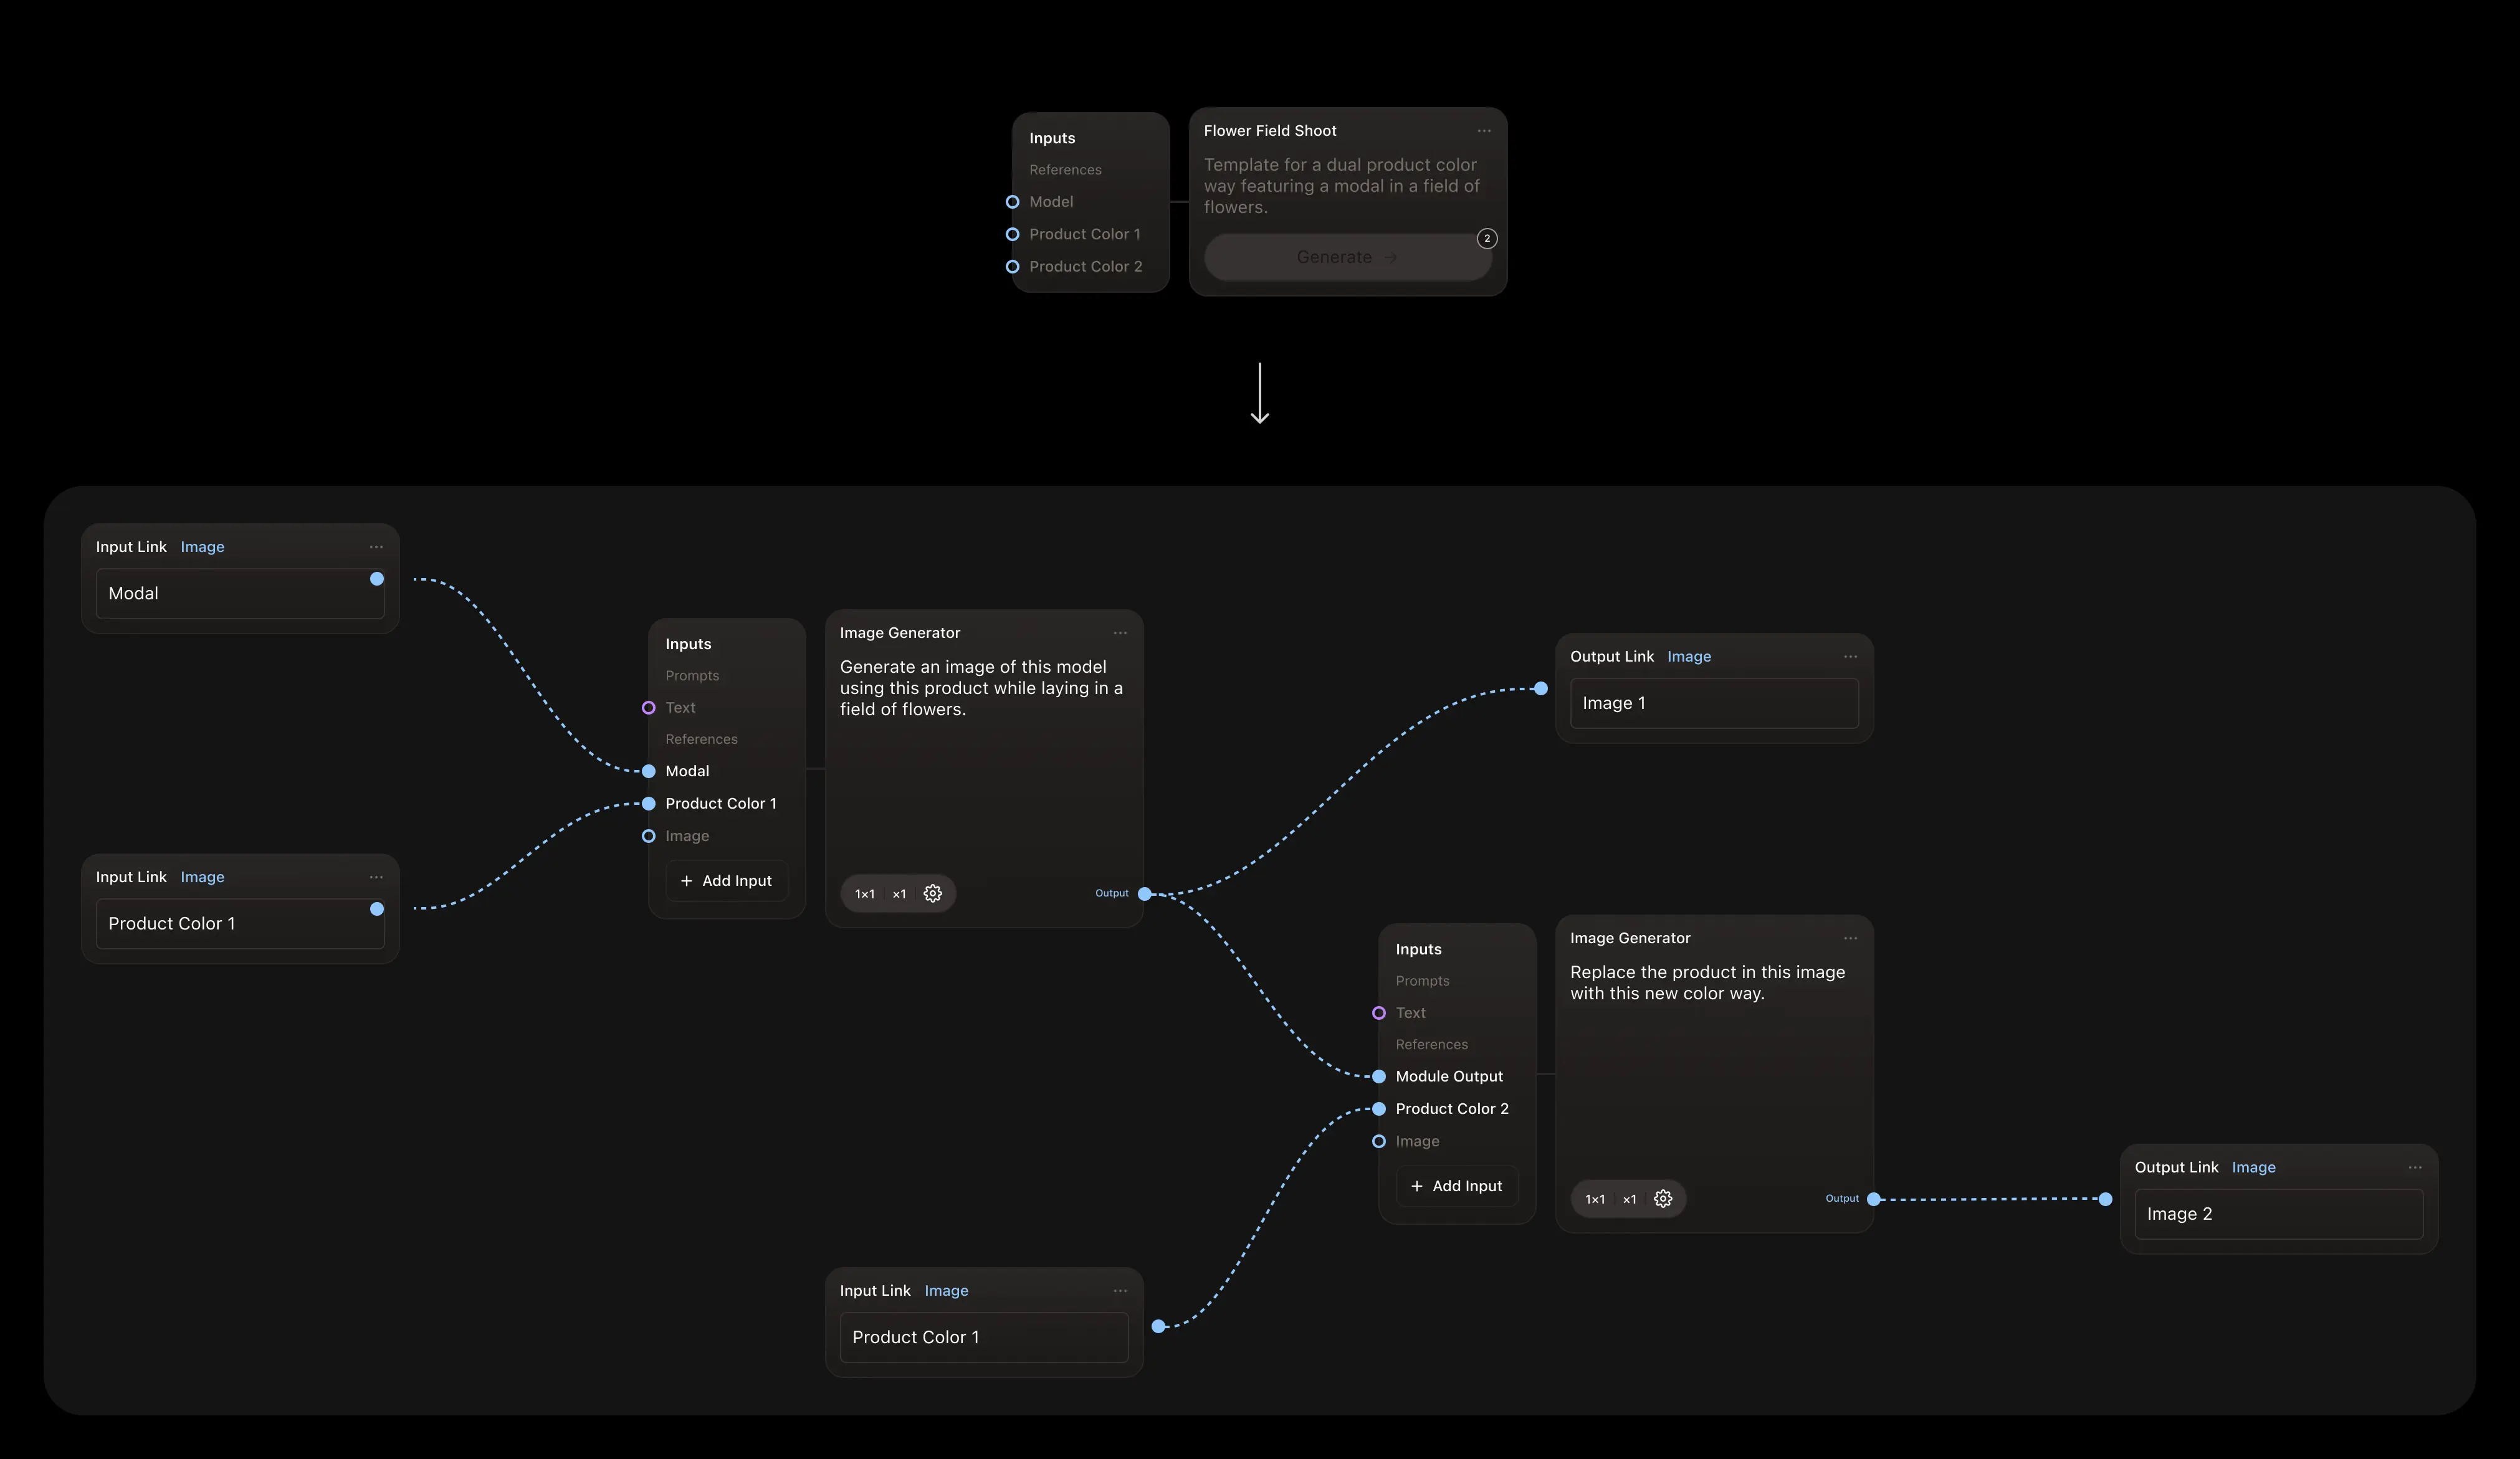Click Add Input on the flowers generator inputs
The width and height of the screenshot is (2520, 1459).
[727, 881]
